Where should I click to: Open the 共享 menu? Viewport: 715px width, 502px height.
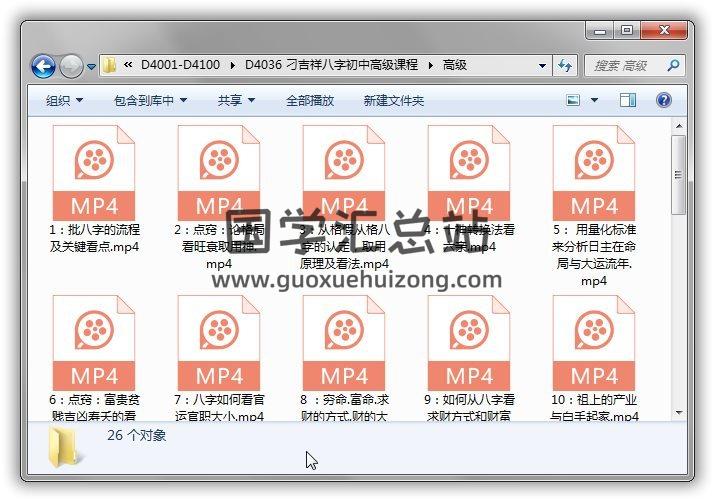[236, 100]
